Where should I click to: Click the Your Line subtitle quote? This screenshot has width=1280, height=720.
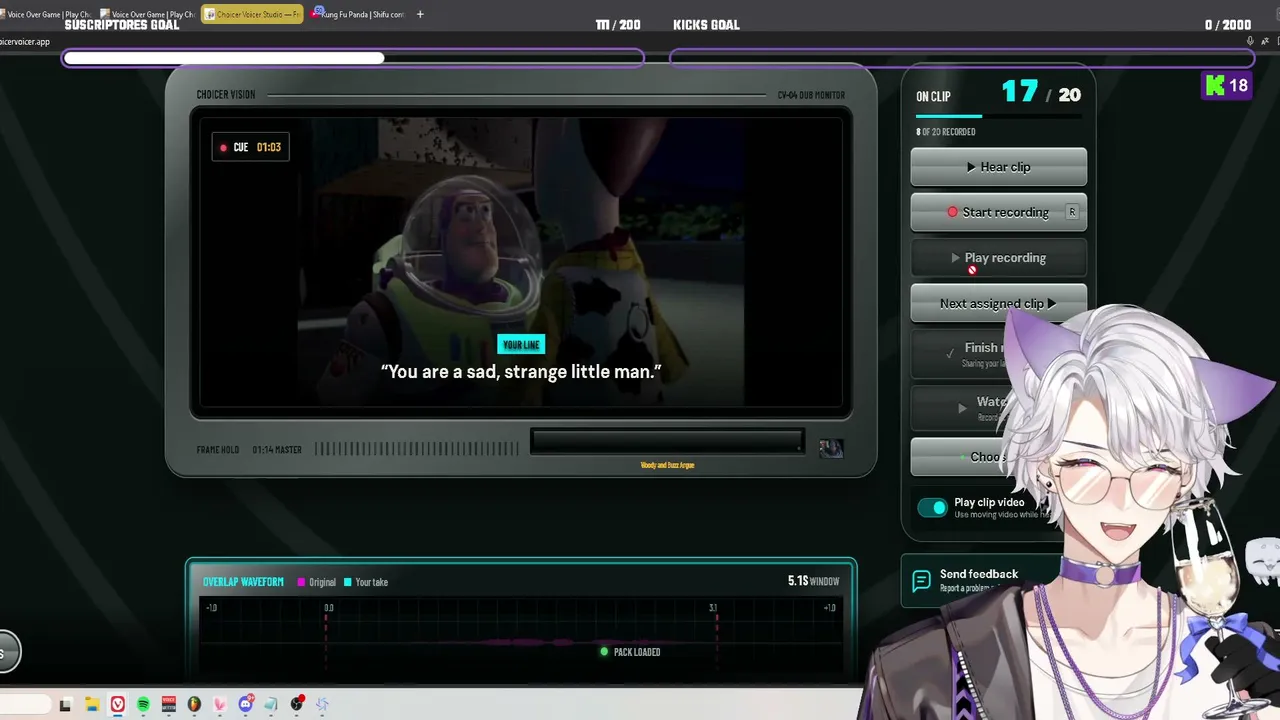(x=521, y=372)
